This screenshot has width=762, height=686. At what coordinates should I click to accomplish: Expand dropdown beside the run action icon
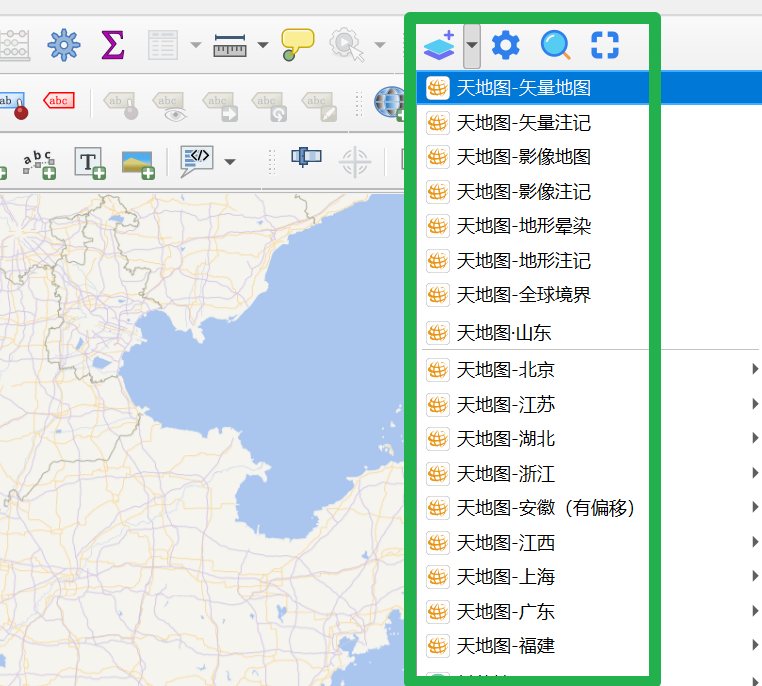(x=380, y=45)
